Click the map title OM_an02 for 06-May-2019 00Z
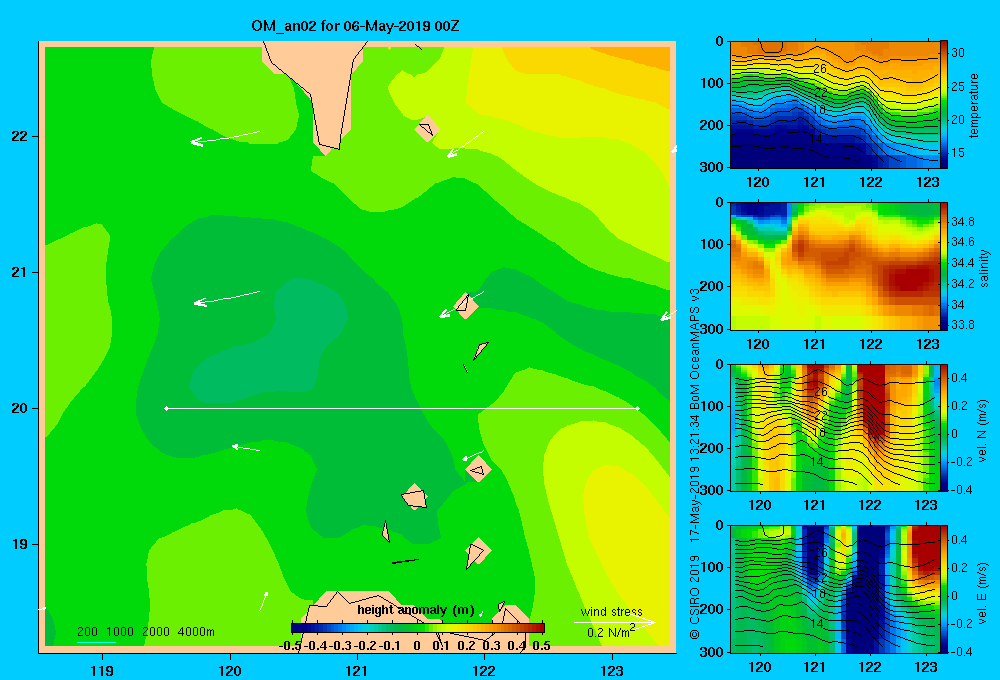This screenshot has width=1000, height=680. tap(355, 26)
